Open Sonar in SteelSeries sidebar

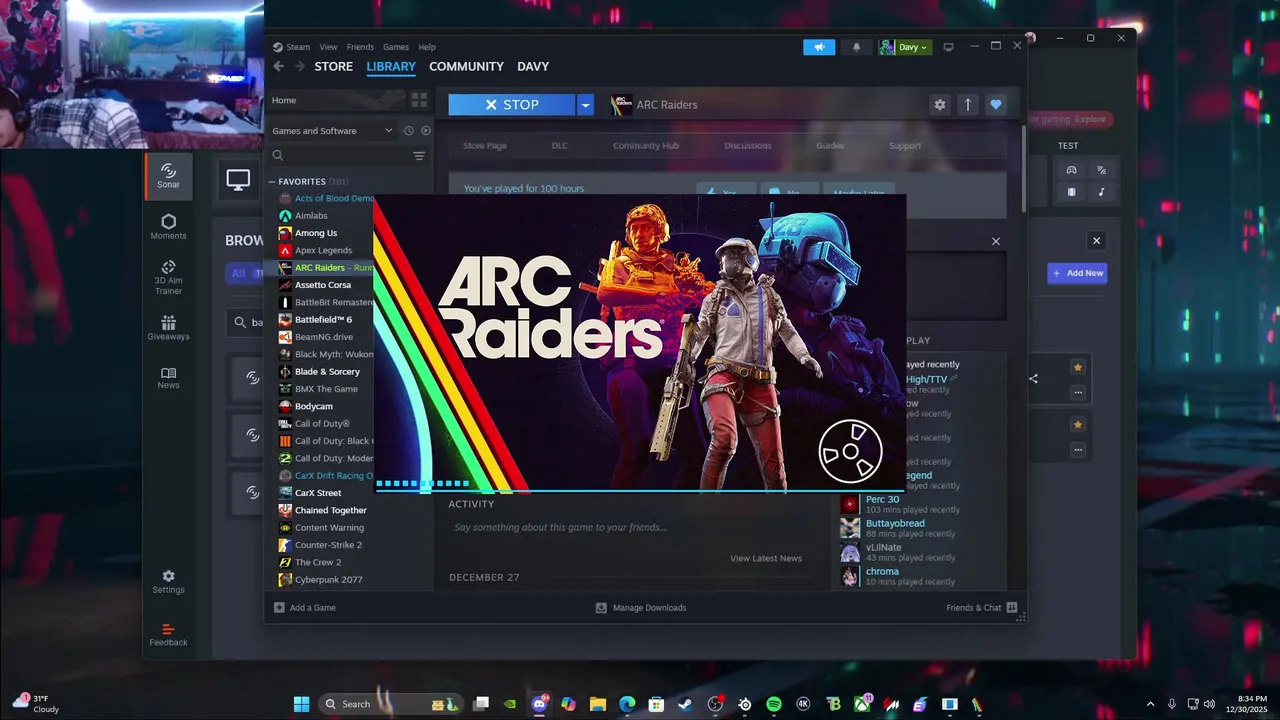pyautogui.click(x=168, y=176)
